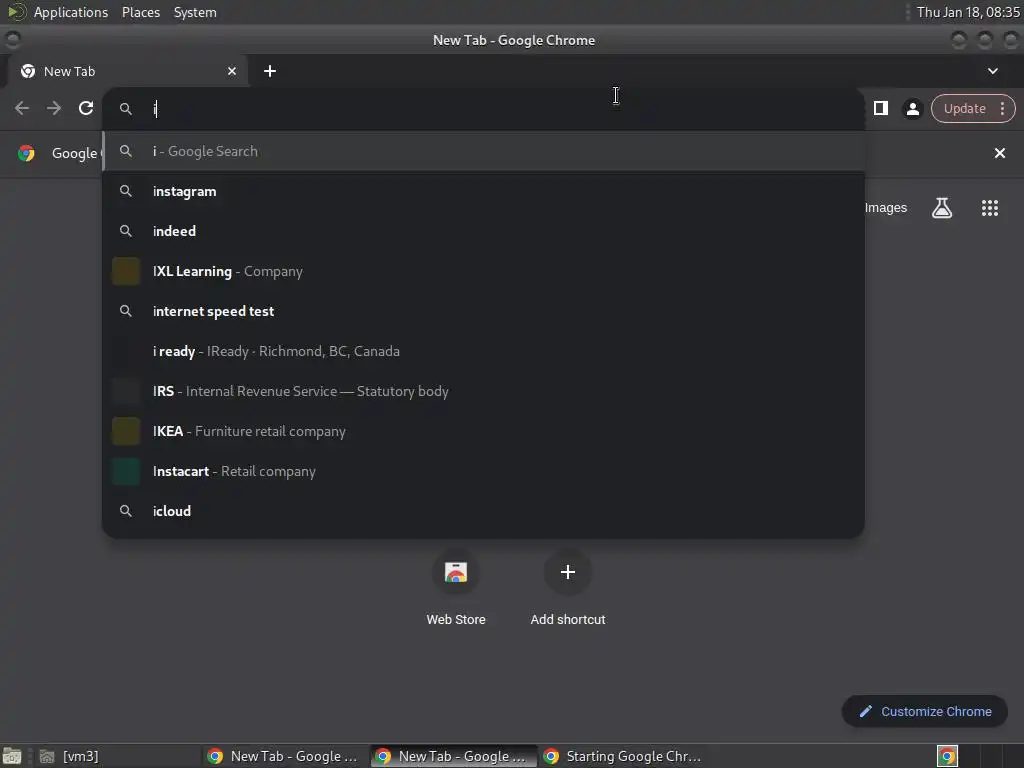Image resolution: width=1024 pixels, height=768 pixels.
Task: Open a new tab with the plus button
Action: coord(270,71)
